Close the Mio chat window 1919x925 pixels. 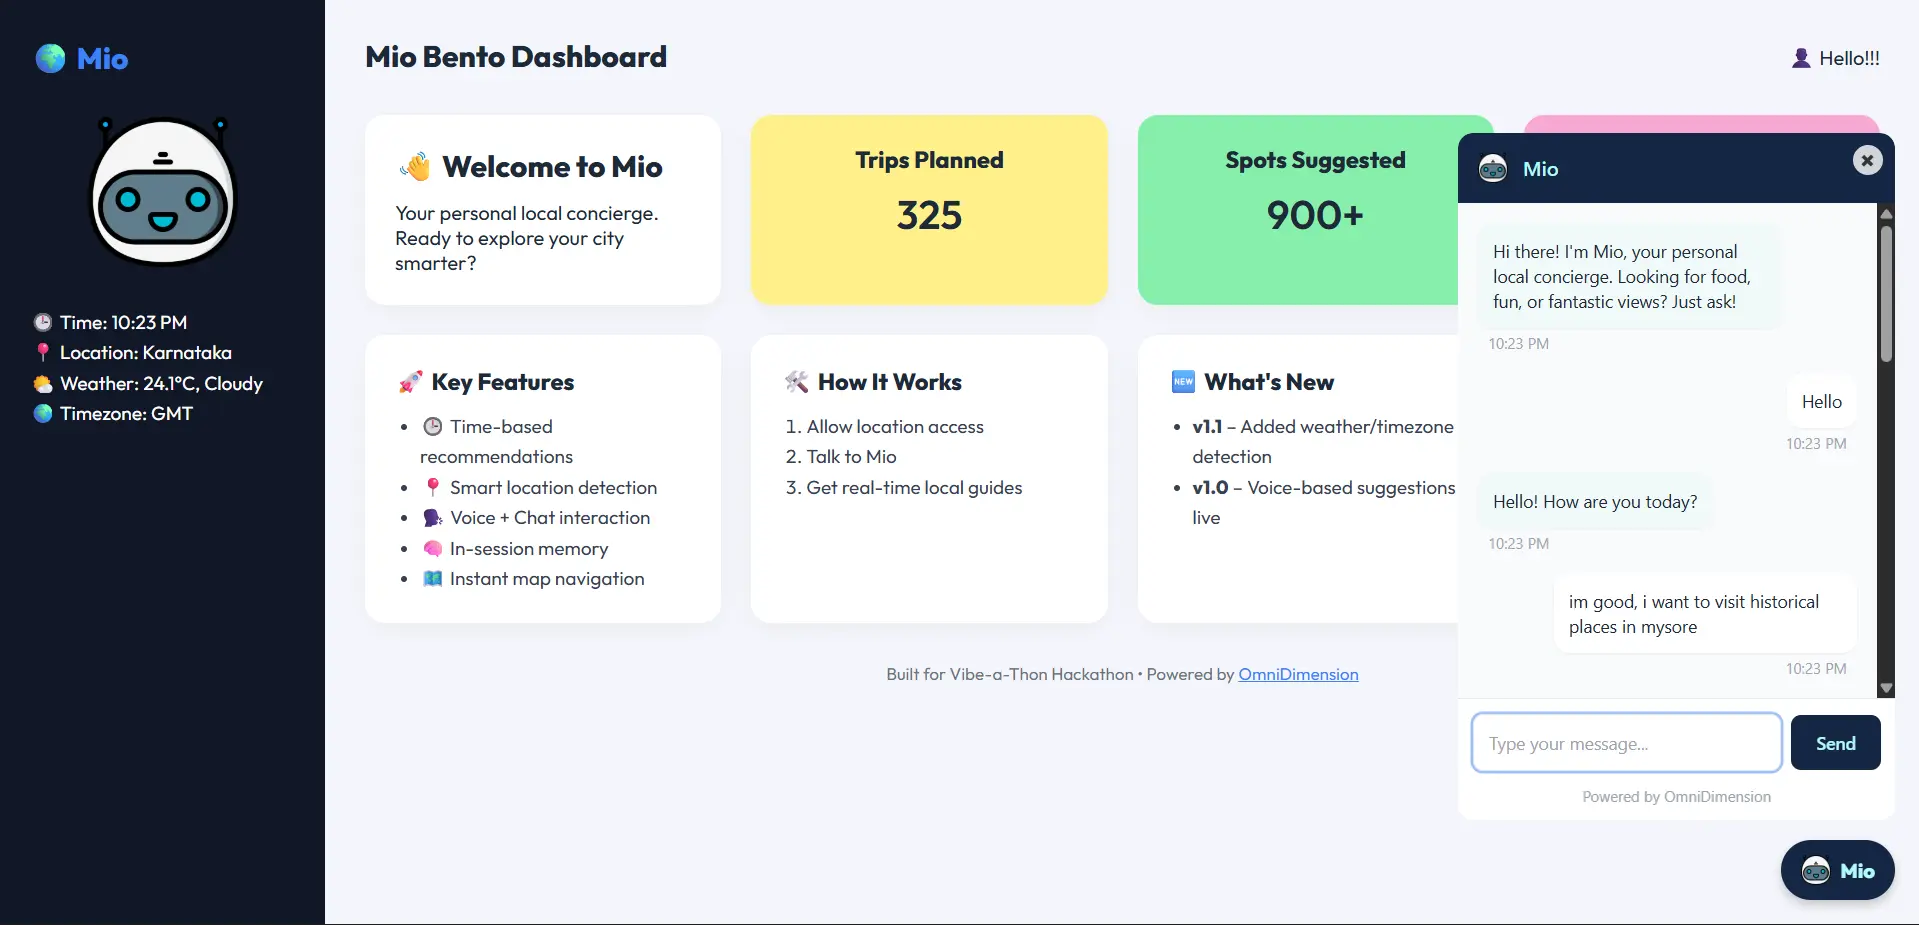(x=1866, y=160)
